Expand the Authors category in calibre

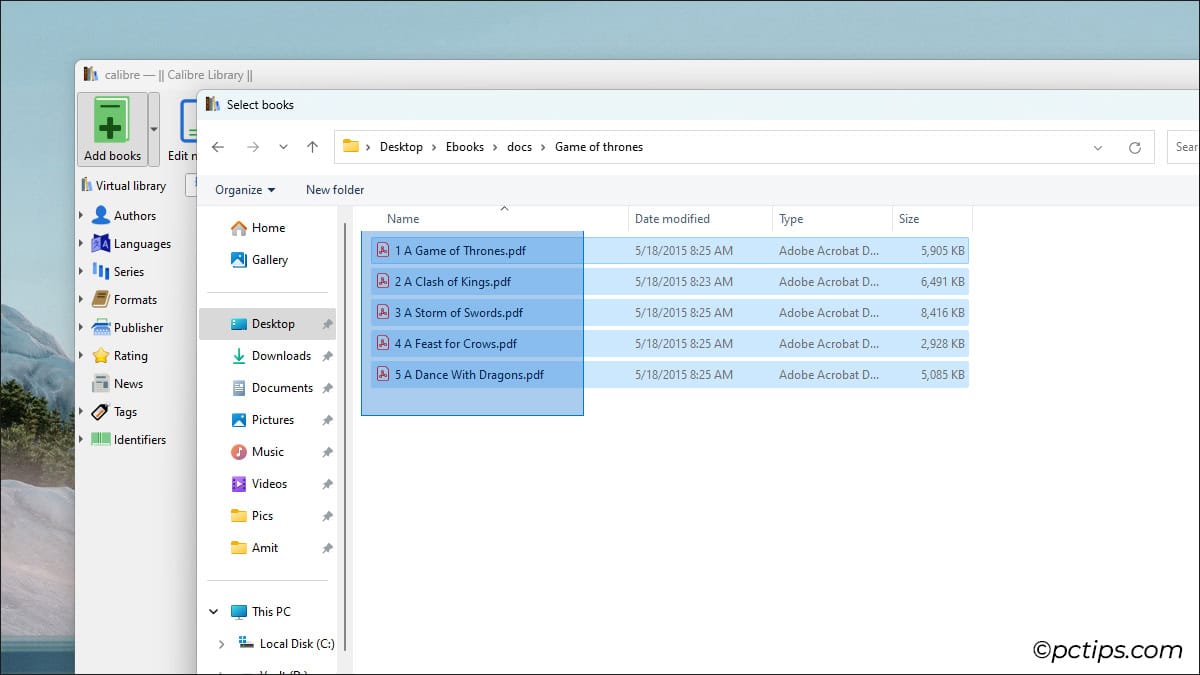pos(82,216)
